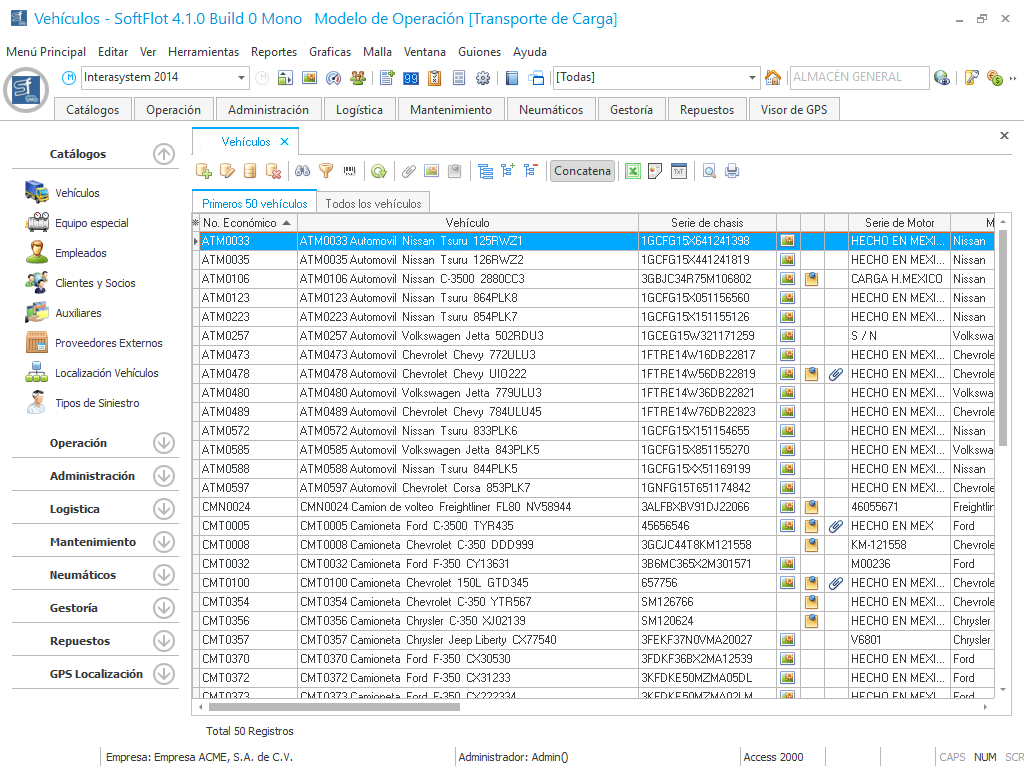Click the delete record icon
The height and width of the screenshot is (768, 1024).
coord(273,171)
